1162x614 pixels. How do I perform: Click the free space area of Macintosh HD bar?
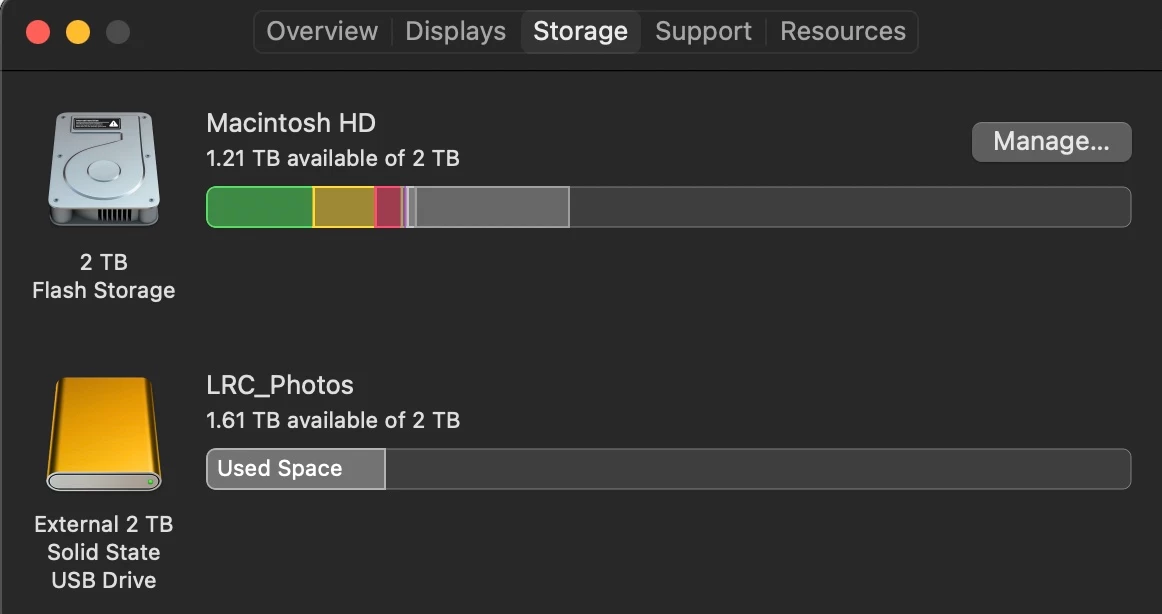(x=850, y=207)
